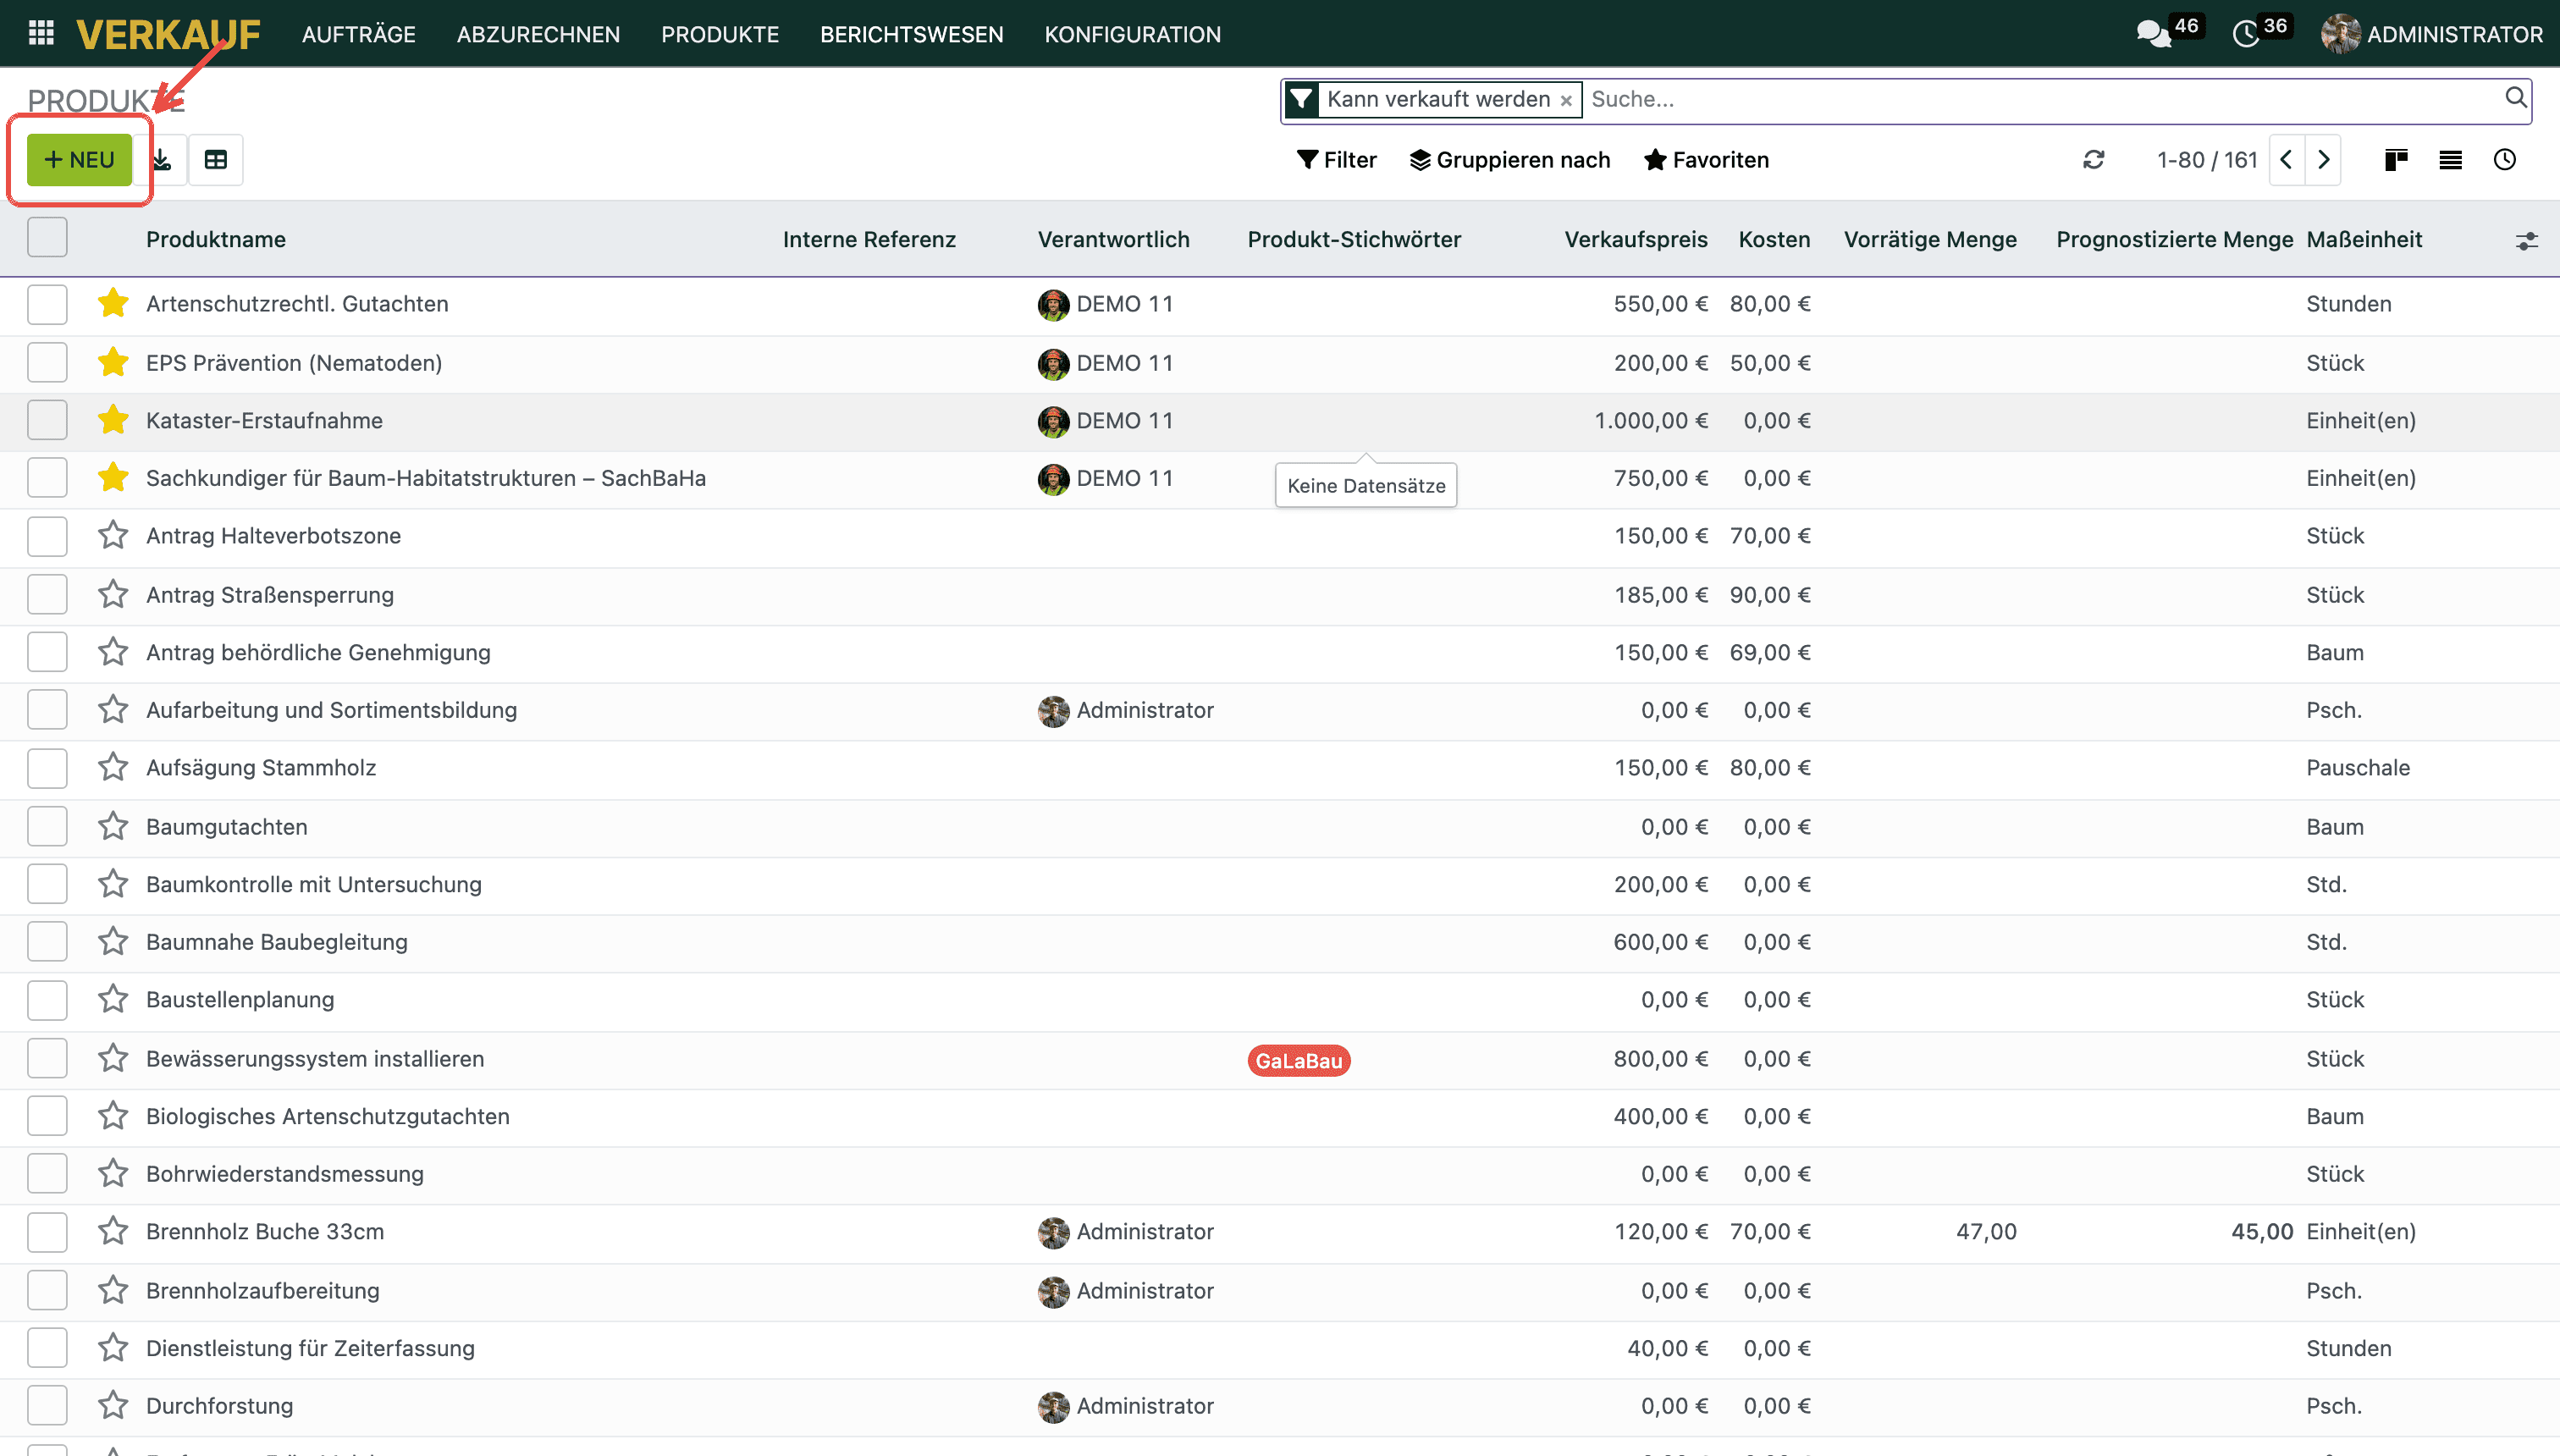Viewport: 2560px width, 1456px height.
Task: Click the 1-80 / 161 pager counter
Action: click(x=2207, y=160)
